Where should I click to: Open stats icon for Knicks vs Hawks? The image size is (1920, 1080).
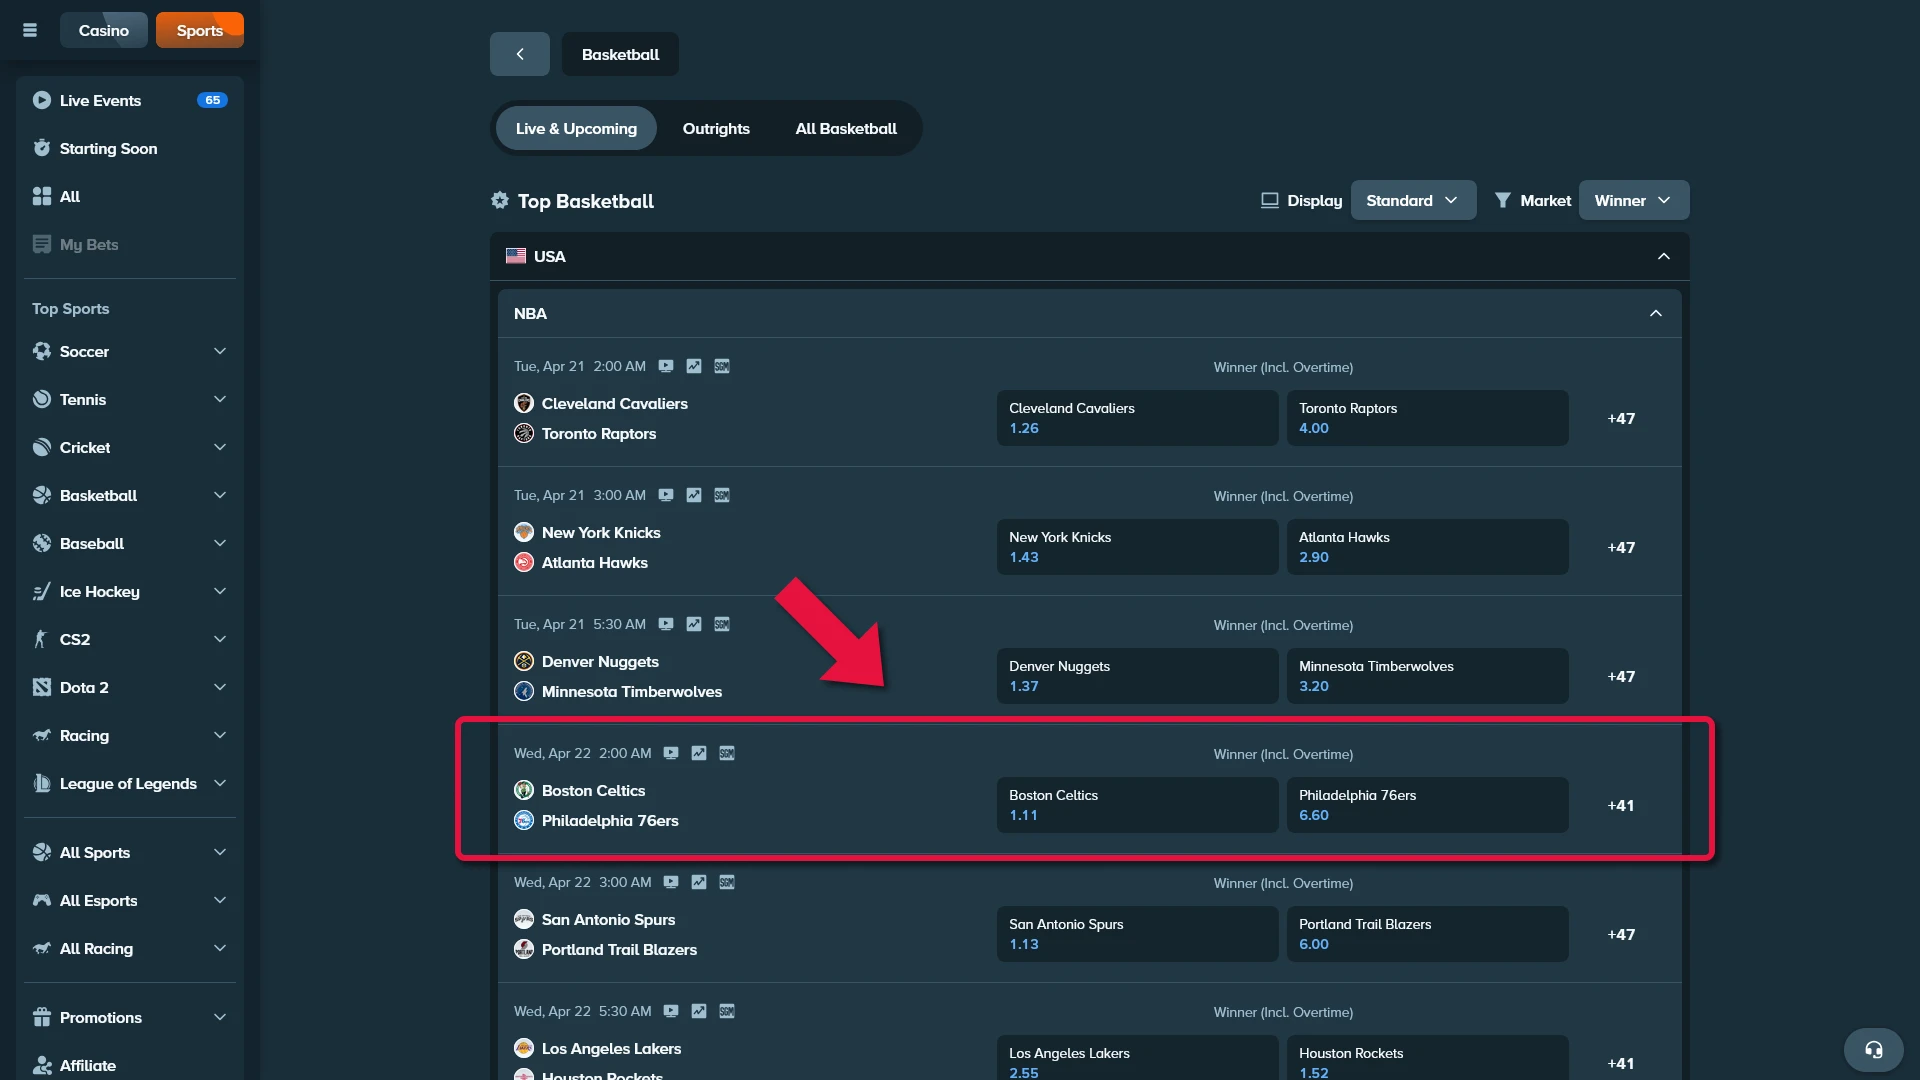694,495
